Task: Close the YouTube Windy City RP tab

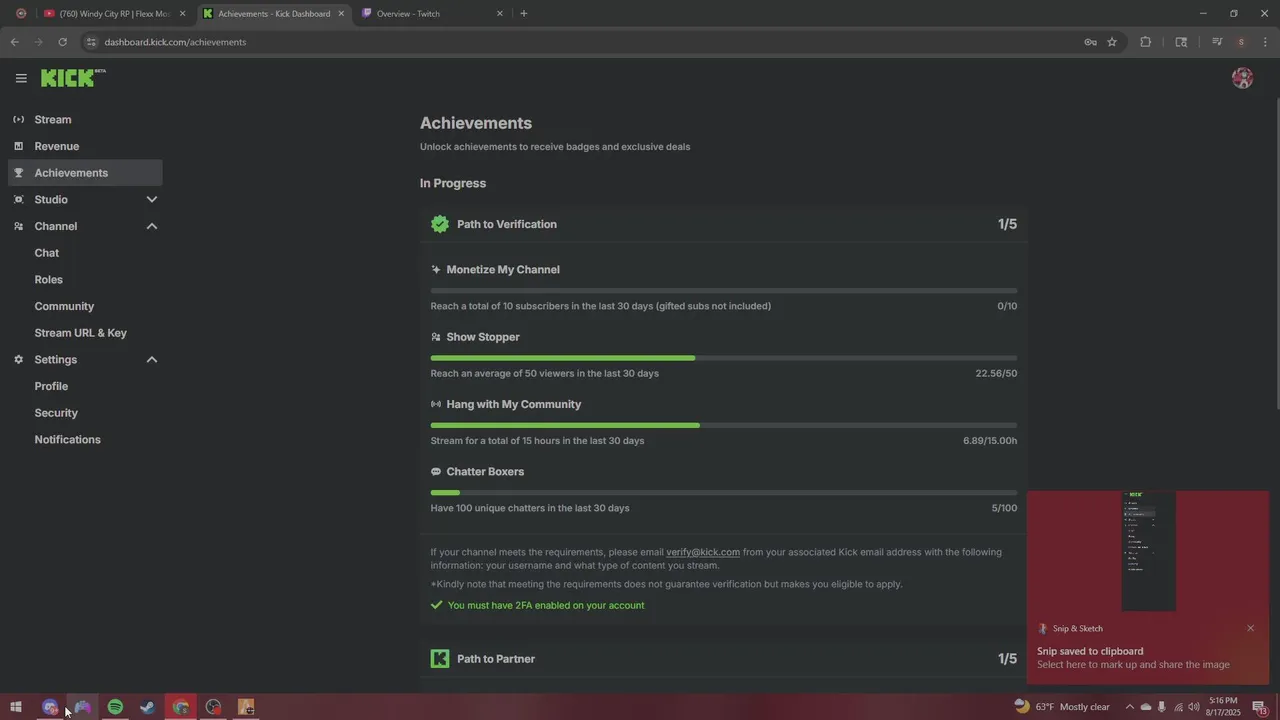Action: click(182, 14)
